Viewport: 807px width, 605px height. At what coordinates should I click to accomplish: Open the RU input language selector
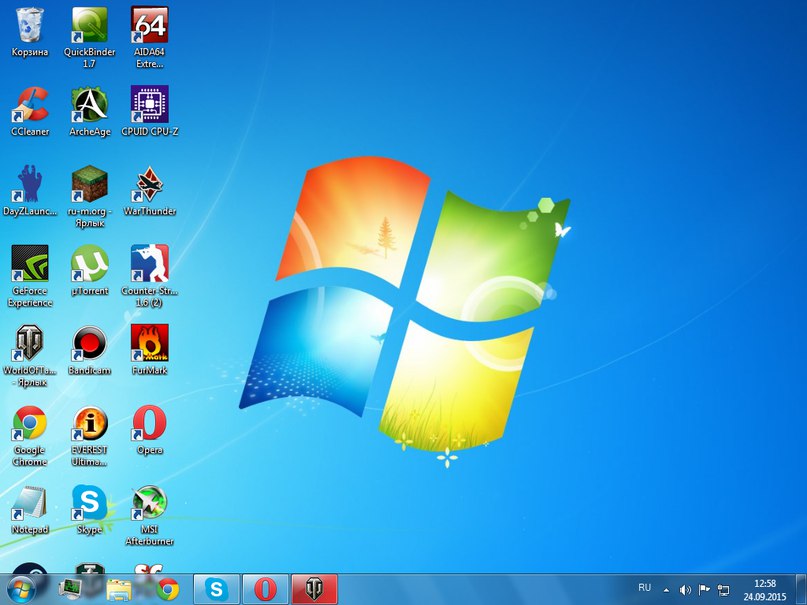644,588
